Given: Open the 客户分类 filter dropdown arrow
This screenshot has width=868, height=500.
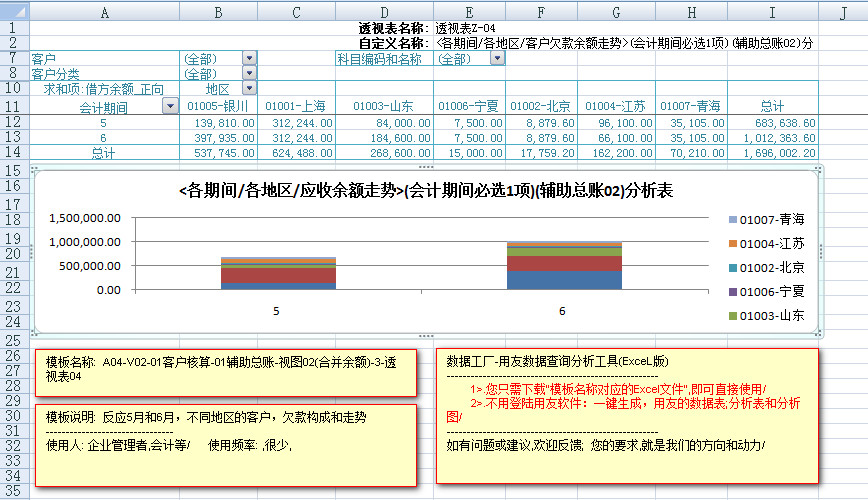Looking at the screenshot, I should [x=249, y=74].
